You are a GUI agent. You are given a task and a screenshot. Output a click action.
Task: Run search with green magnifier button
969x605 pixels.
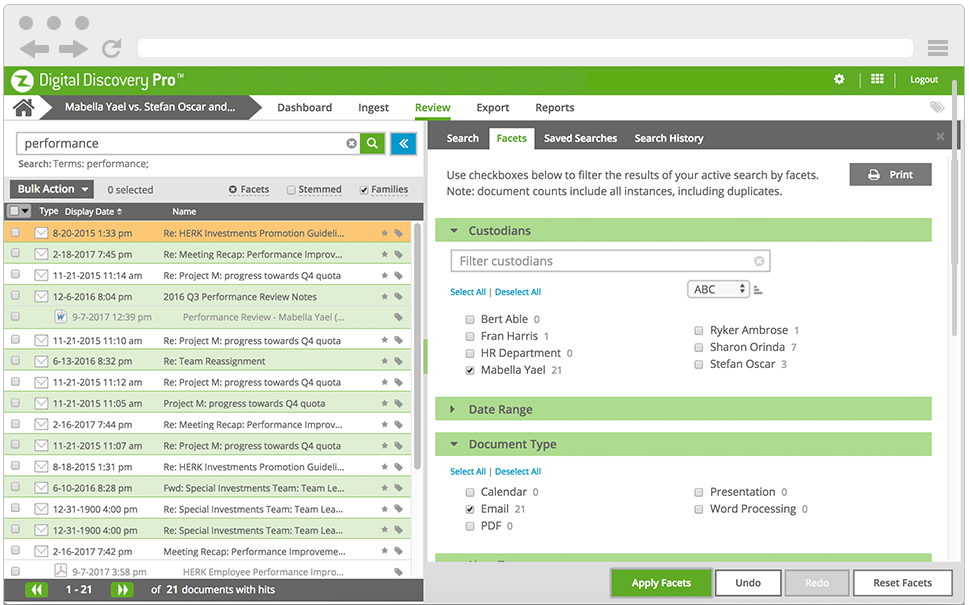pyautogui.click(x=372, y=143)
